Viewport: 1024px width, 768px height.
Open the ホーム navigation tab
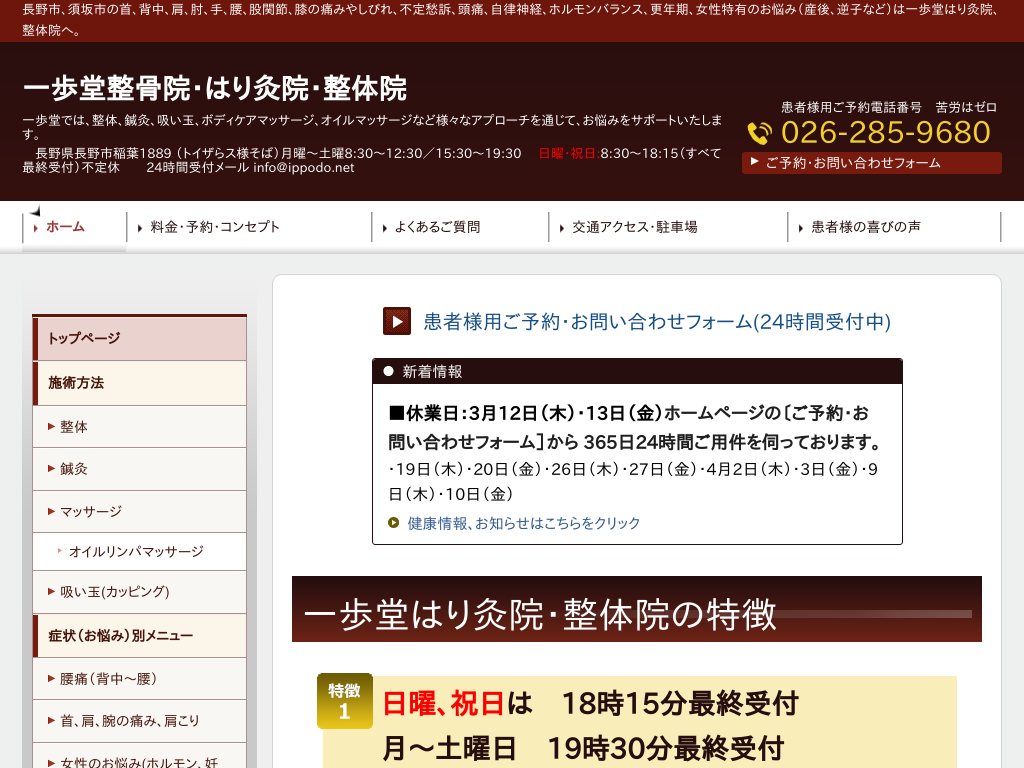[x=65, y=227]
